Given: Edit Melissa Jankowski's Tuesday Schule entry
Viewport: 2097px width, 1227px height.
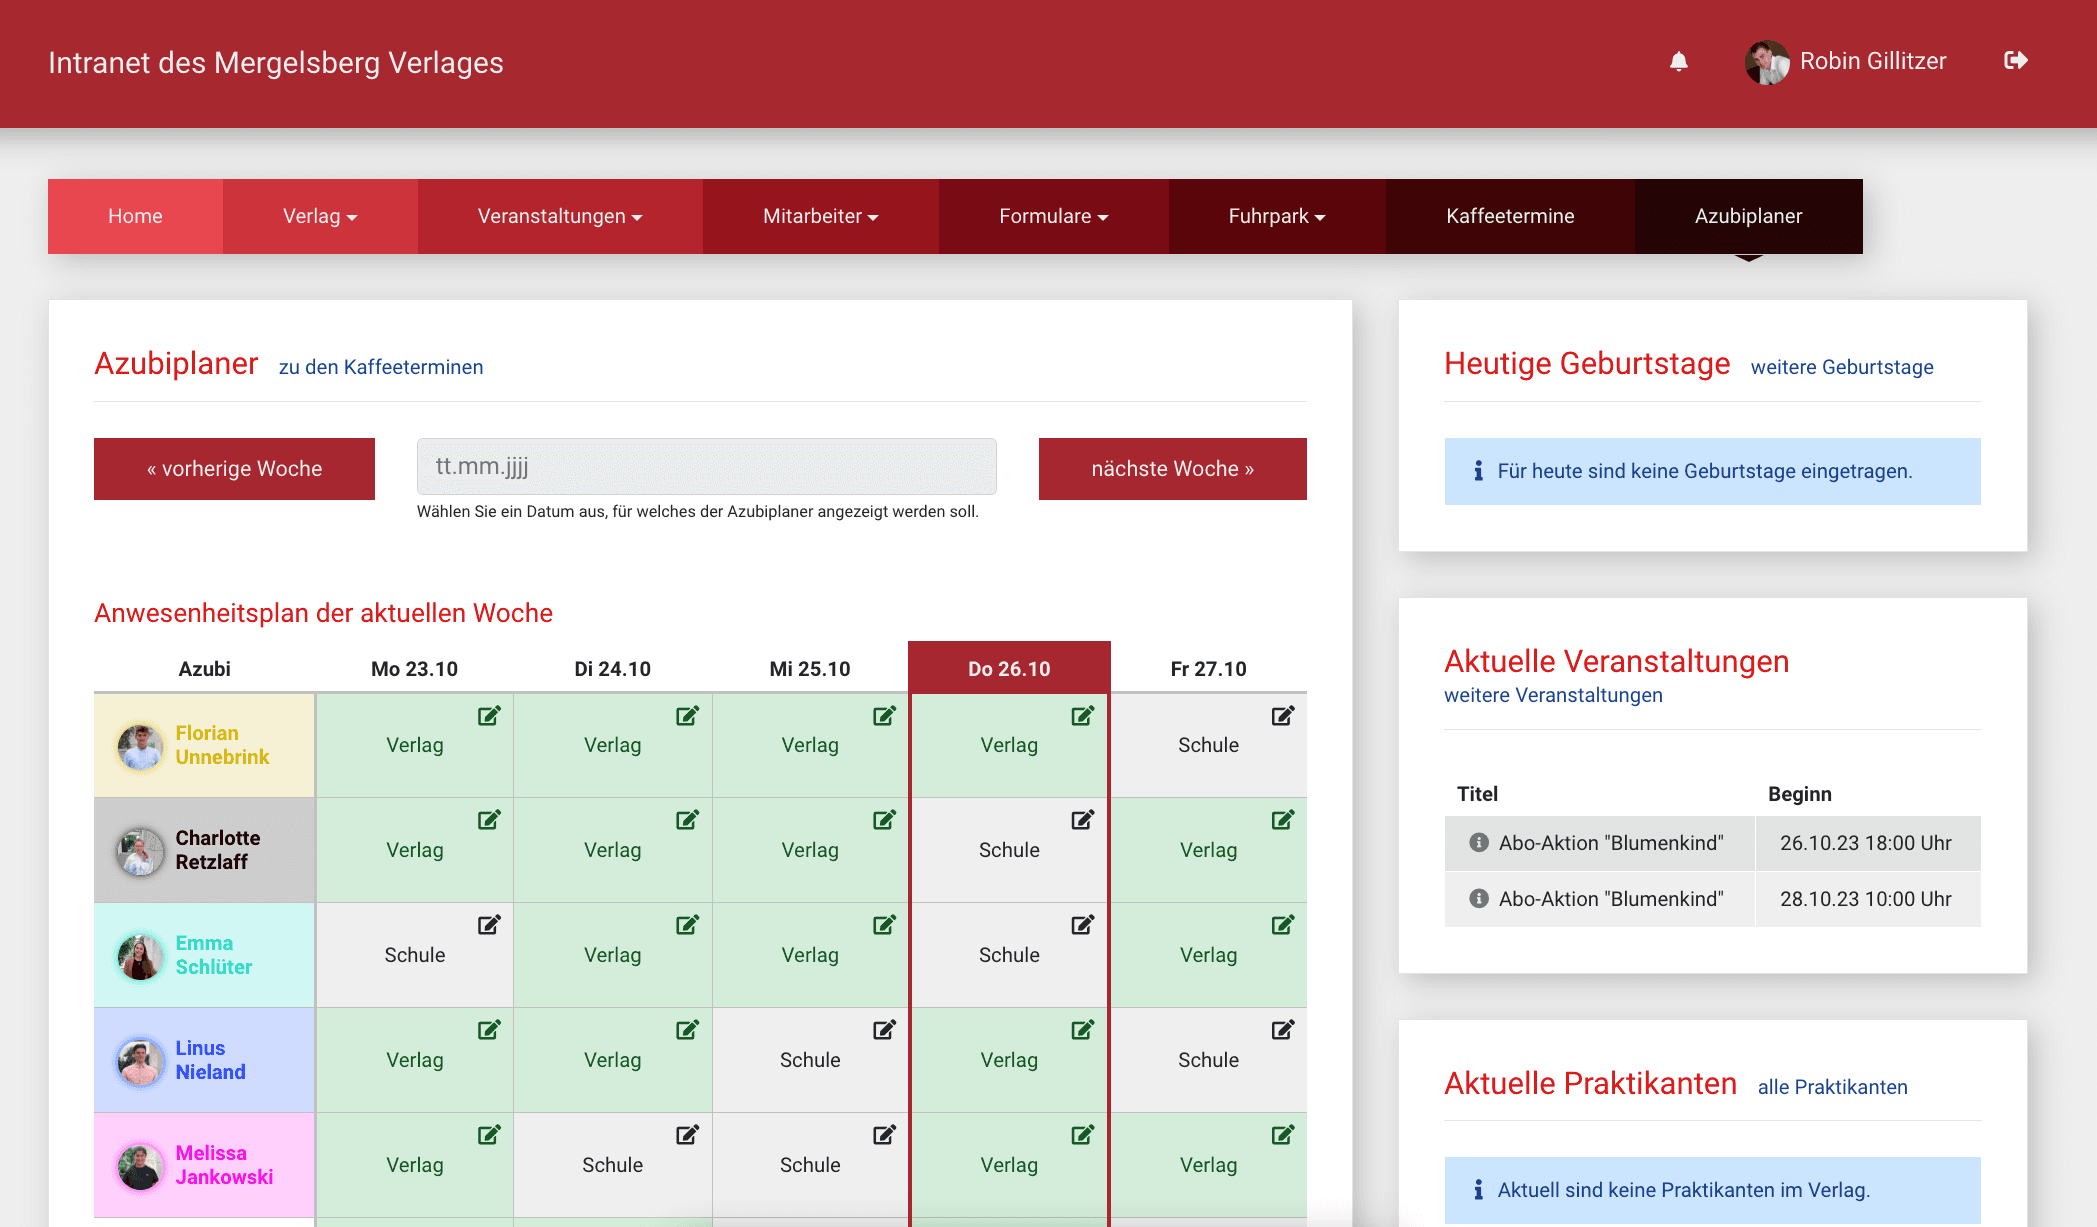Looking at the screenshot, I should tap(687, 1135).
